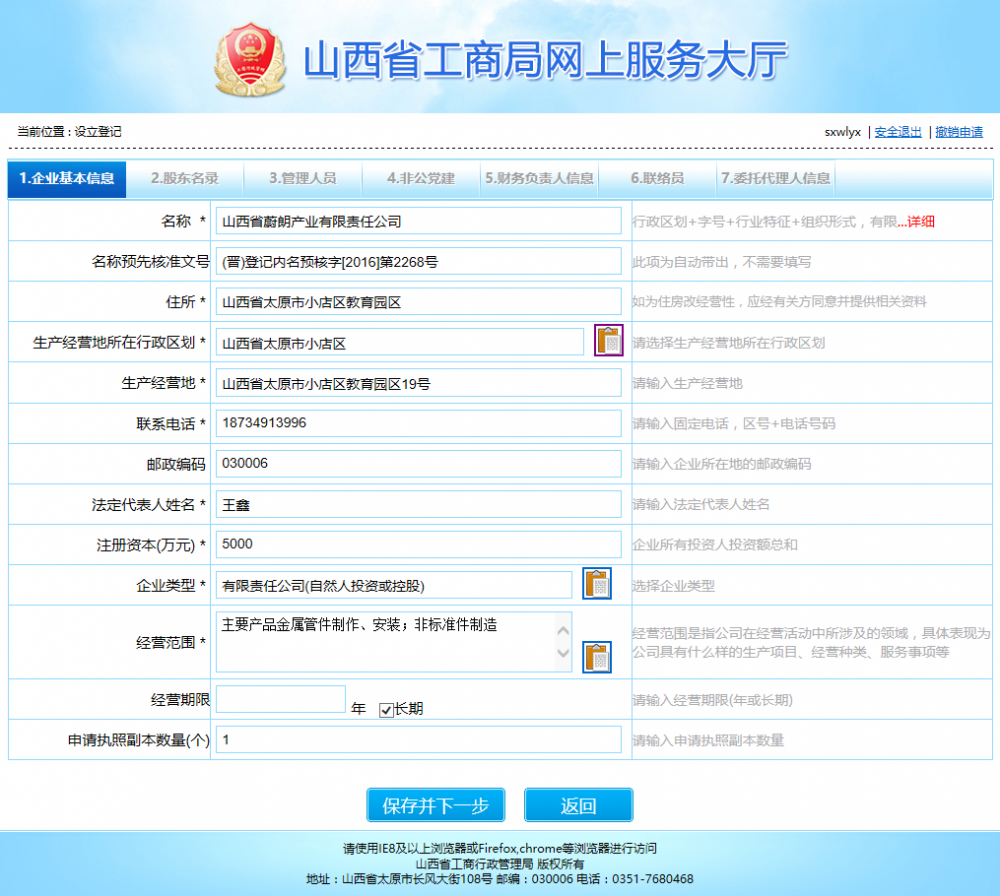Image resolution: width=1000 pixels, height=896 pixels.
Task: Open the enterprise type selector icon
Action: click(596, 584)
